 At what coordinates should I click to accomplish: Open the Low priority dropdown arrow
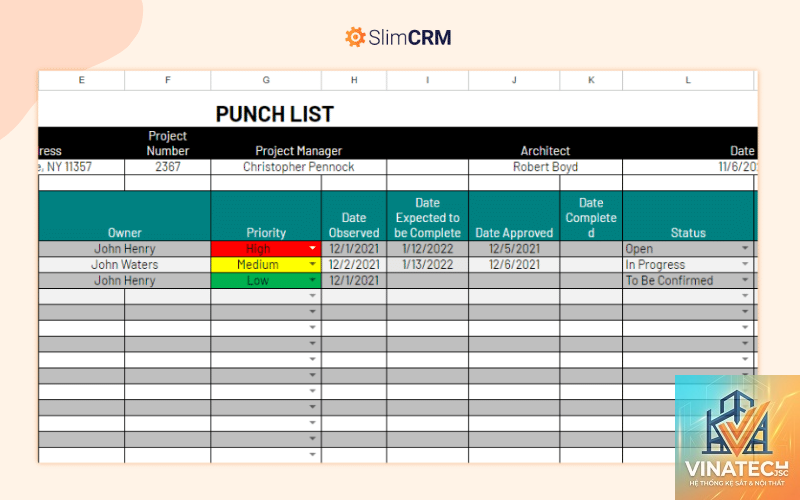(312, 280)
